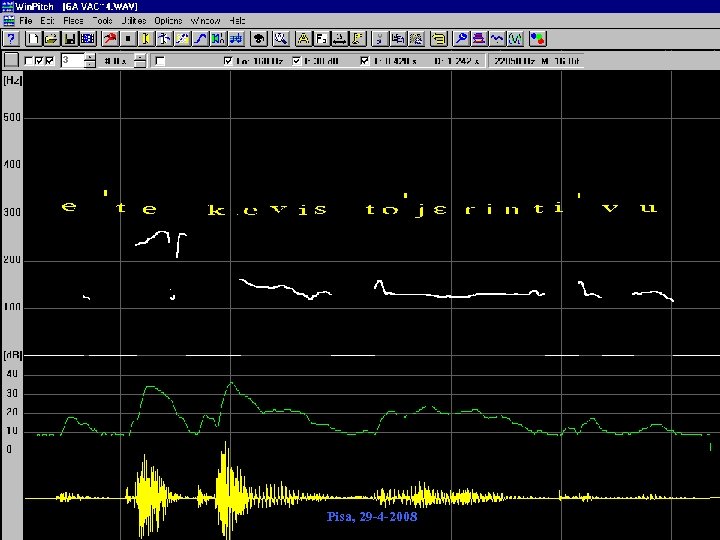Image resolution: width=720 pixels, height=540 pixels.
Task: Open a sound file with folder icon
Action: [51, 39]
